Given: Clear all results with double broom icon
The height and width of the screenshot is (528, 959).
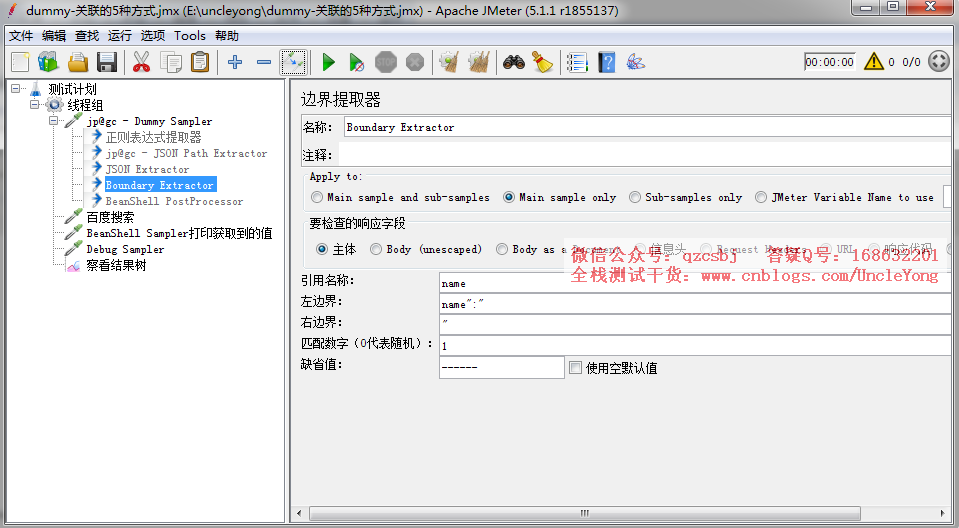Looking at the screenshot, I should pyautogui.click(x=479, y=62).
